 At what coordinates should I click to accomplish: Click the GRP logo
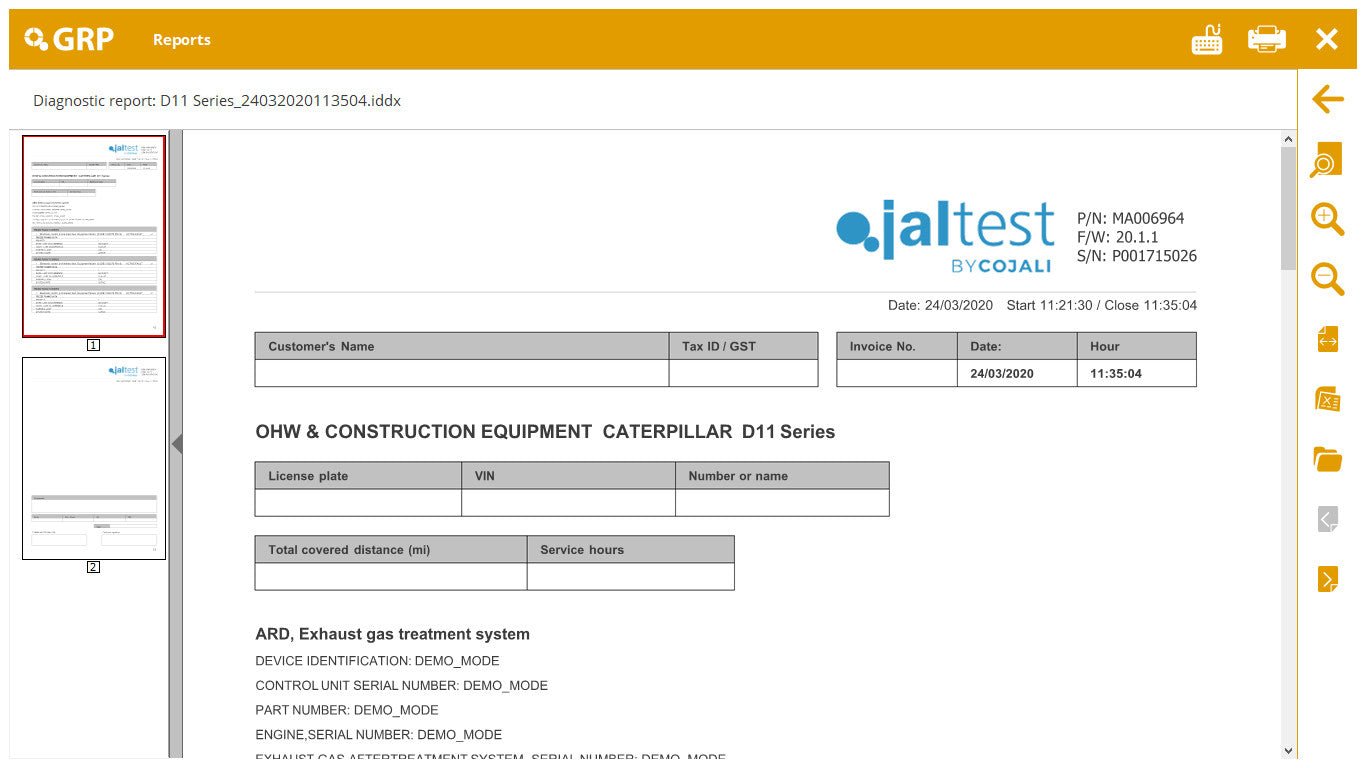67,39
